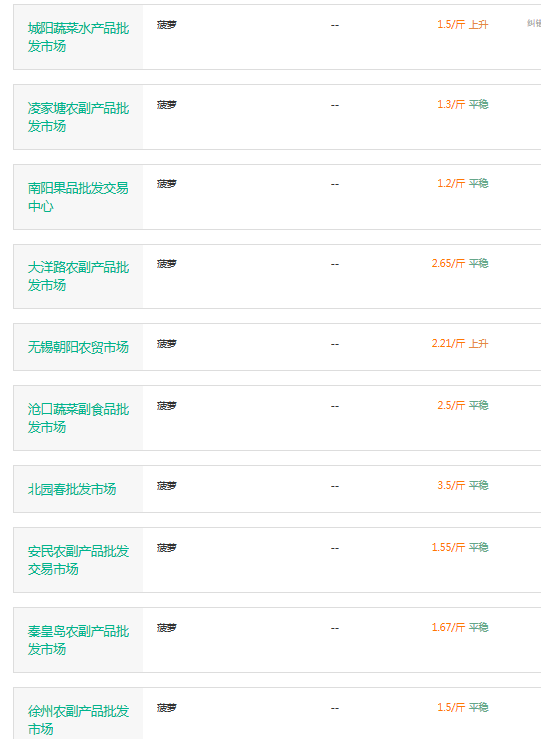This screenshot has height=739, width=541.
Task: Open the 凌家塘农副产品批发市场 market link
Action: point(78,117)
